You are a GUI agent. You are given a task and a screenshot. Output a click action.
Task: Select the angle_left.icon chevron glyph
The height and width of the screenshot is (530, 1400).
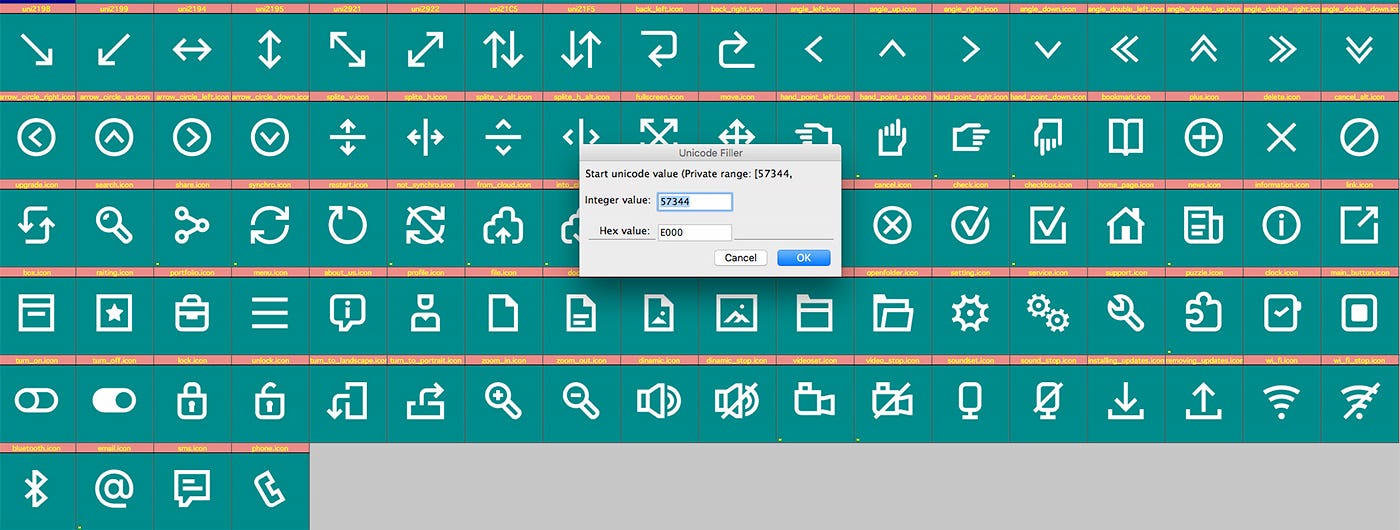814,50
